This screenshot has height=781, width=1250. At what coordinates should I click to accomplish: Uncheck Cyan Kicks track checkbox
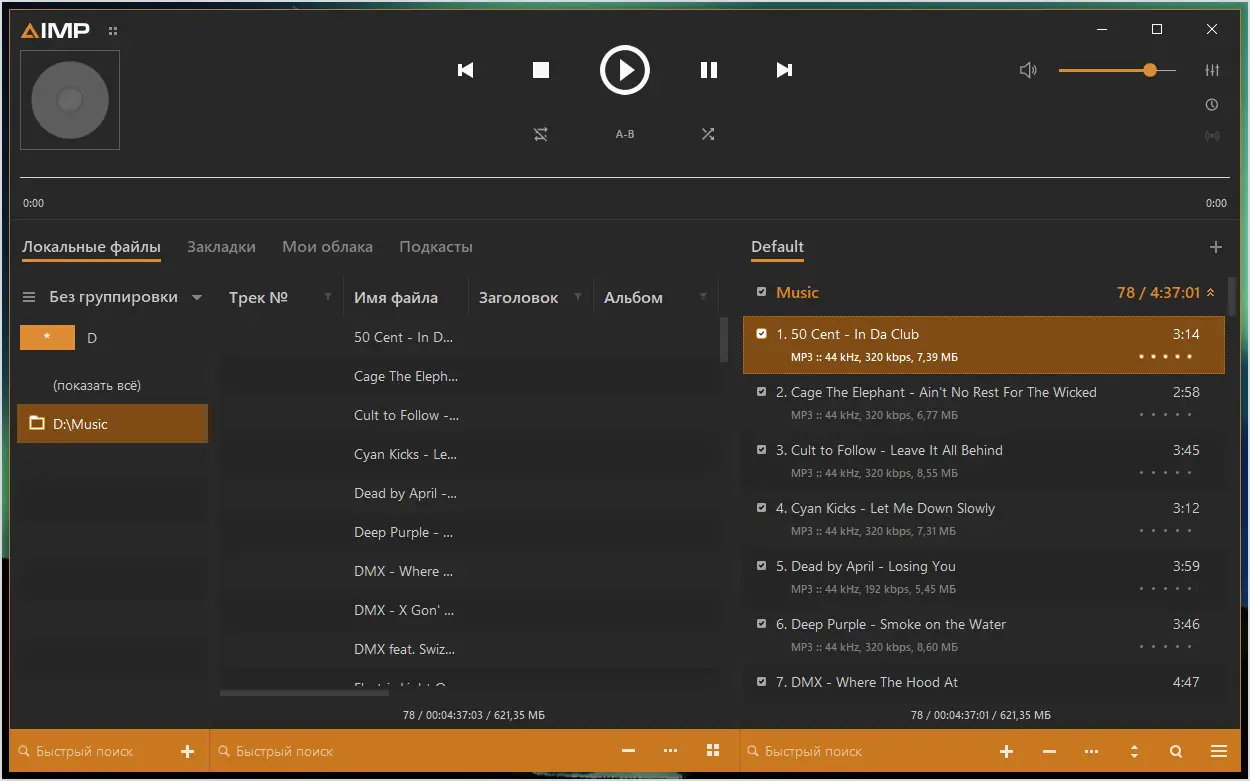point(762,508)
